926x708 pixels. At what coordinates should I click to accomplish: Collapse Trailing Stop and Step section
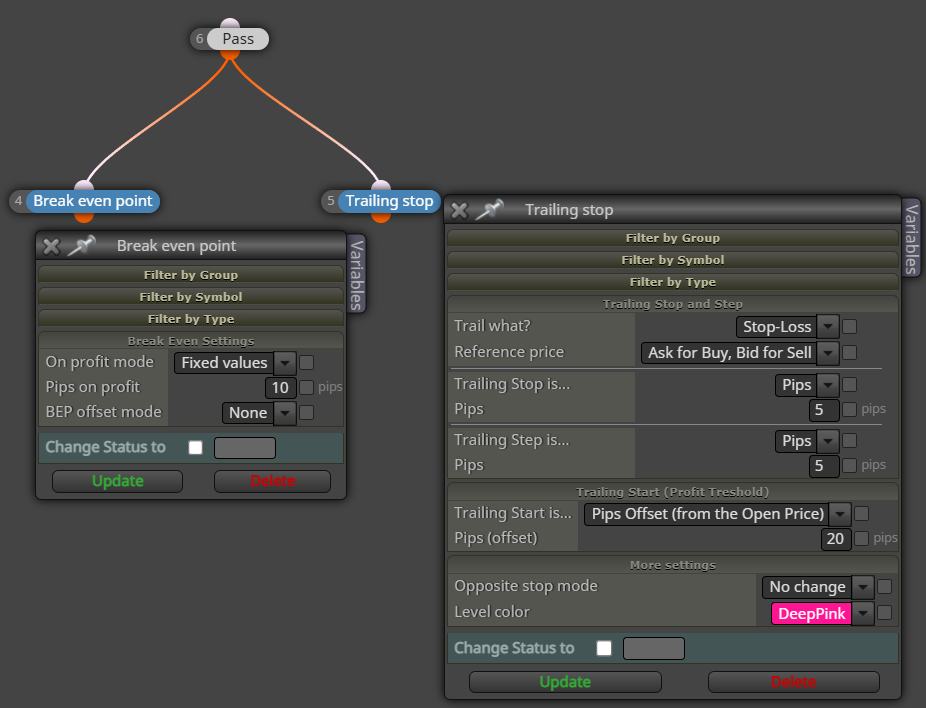coord(673,304)
